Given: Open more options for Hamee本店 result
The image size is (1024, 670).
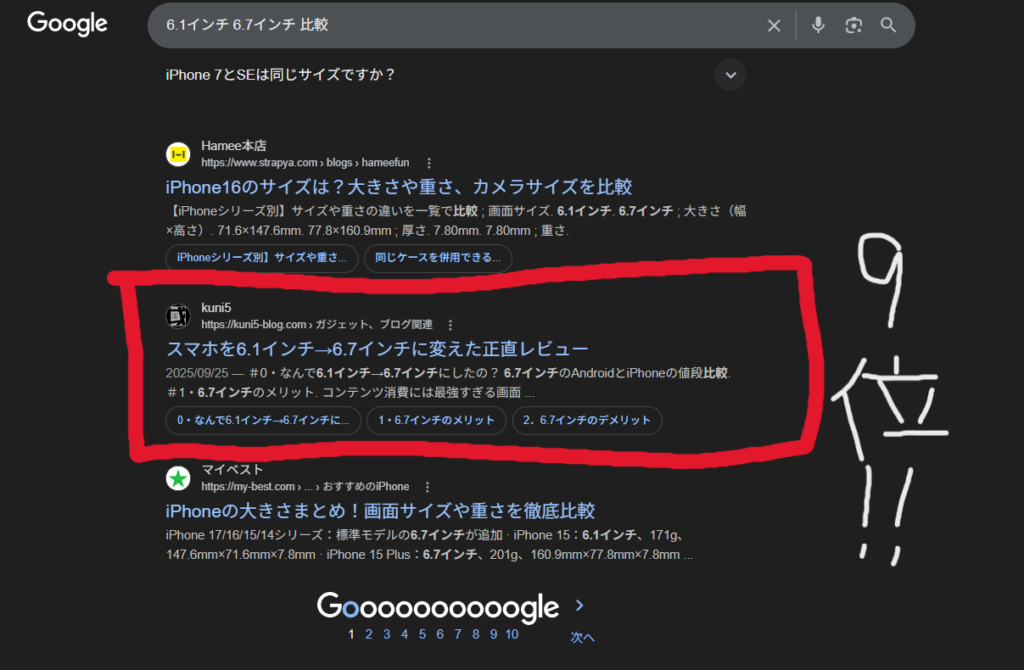Looking at the screenshot, I should (x=429, y=162).
